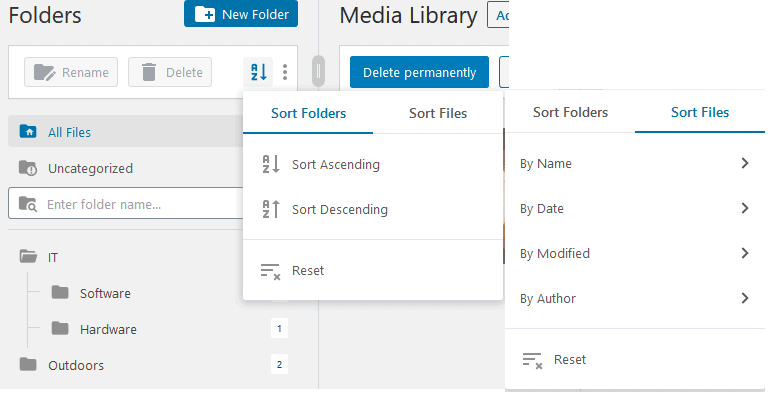This screenshot has width=771, height=397.
Task: Click the Rename folder button
Action: click(x=71, y=72)
